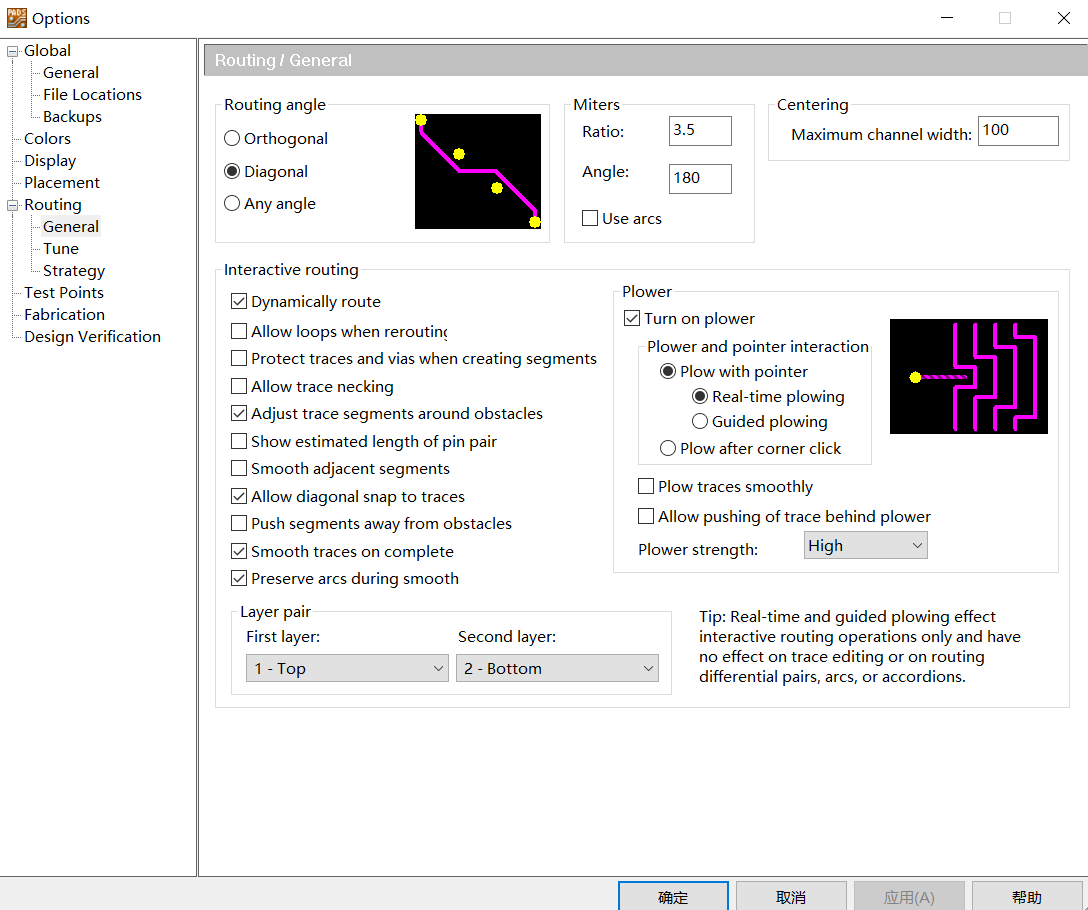Screen dimensions: 1088x910
Task: Enable Protect traces and vias checkbox
Action: coord(239,358)
